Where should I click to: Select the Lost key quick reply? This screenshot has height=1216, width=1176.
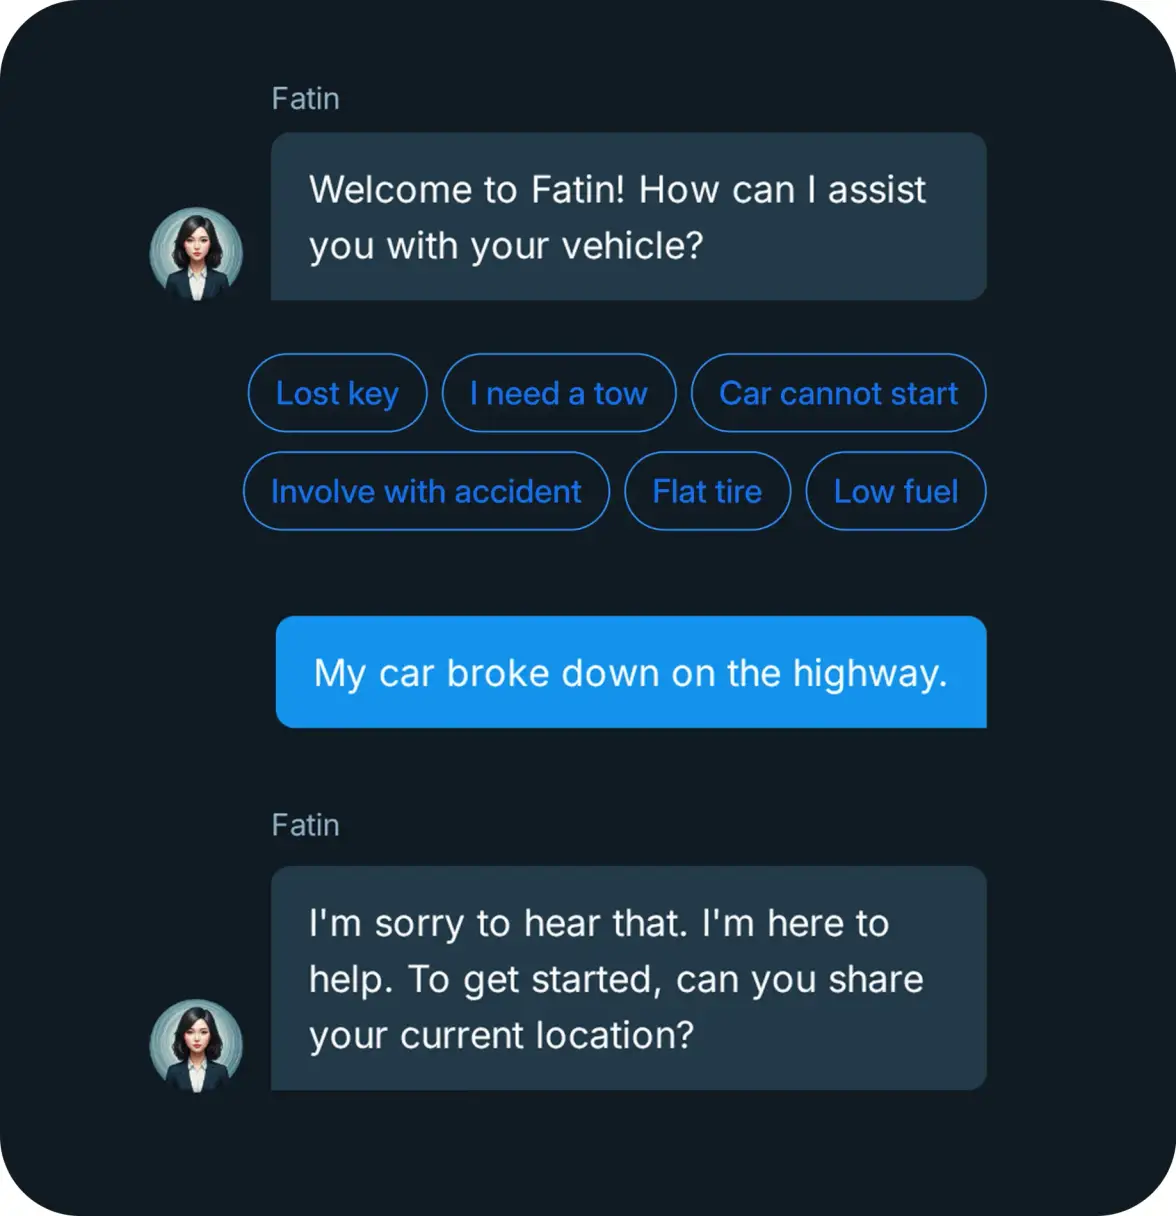point(337,393)
